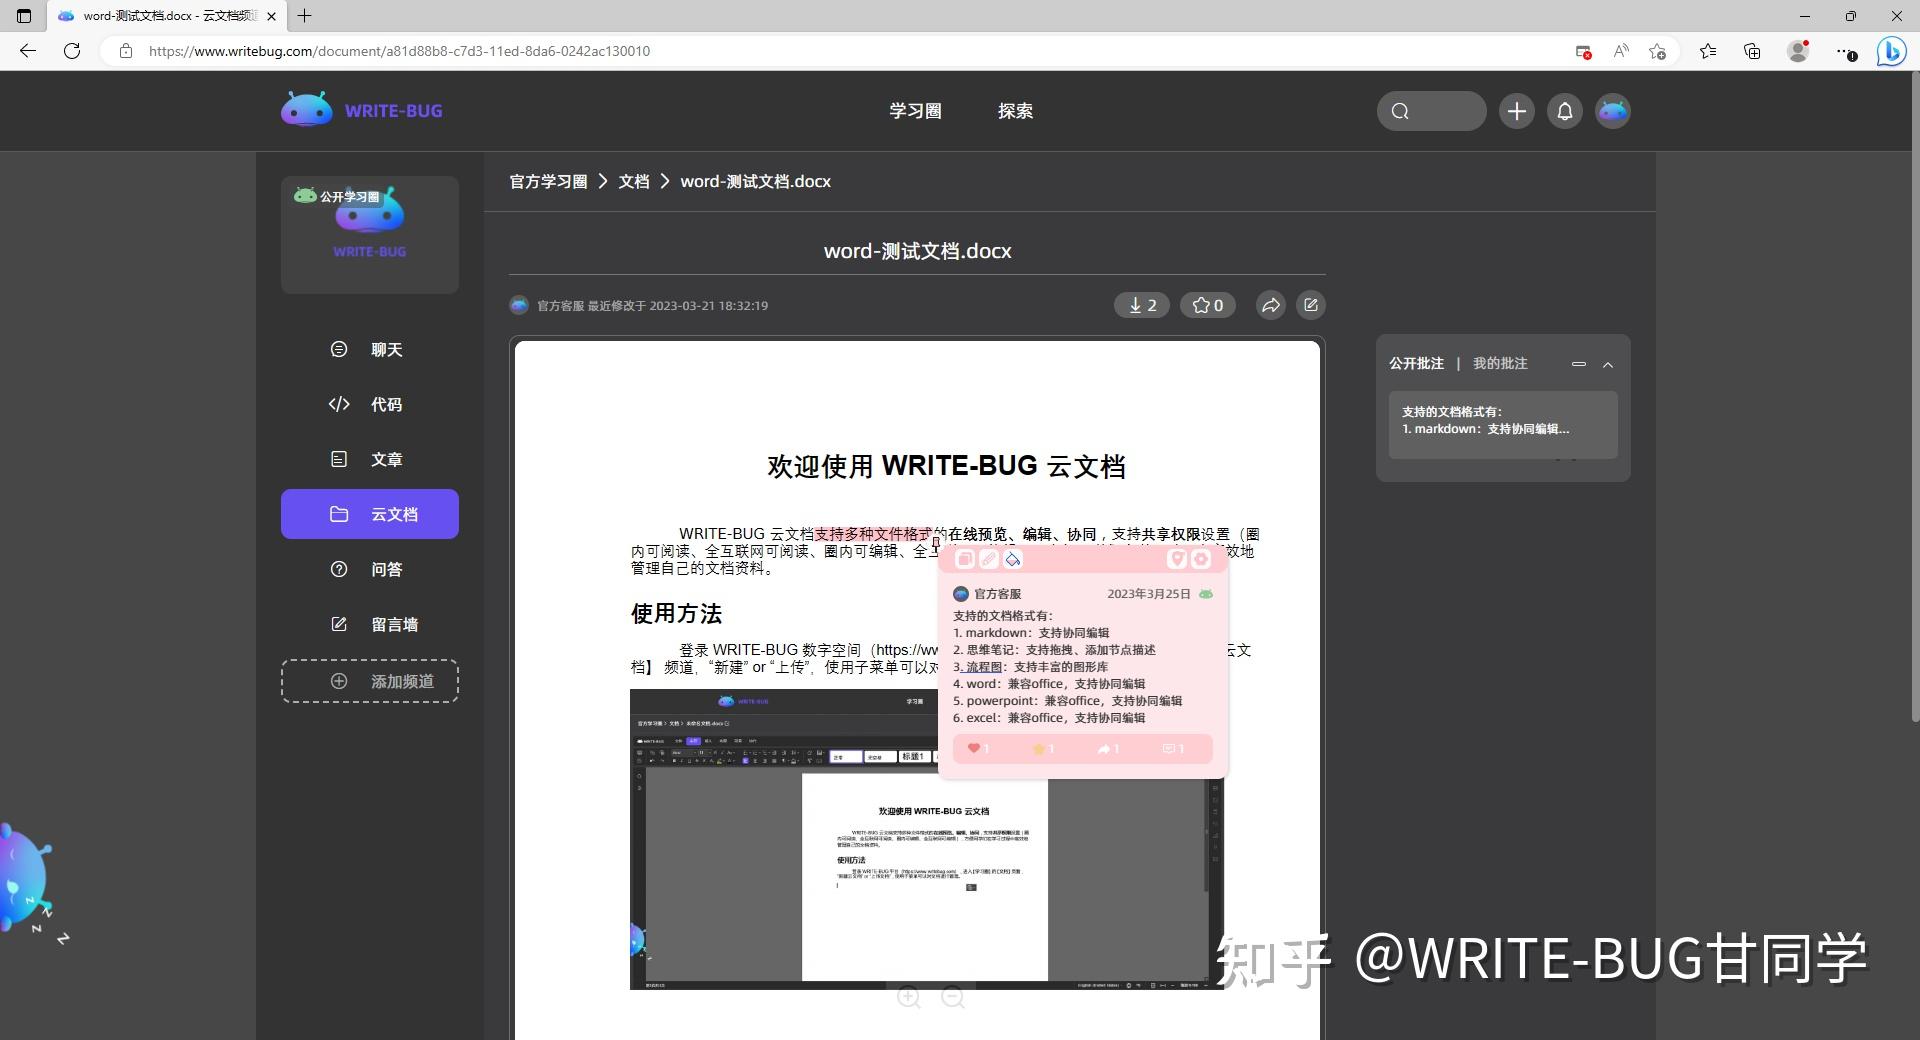The width and height of the screenshot is (1920, 1040).
Task: Select the highlighter pen tool in annotation popup
Action: (989, 559)
